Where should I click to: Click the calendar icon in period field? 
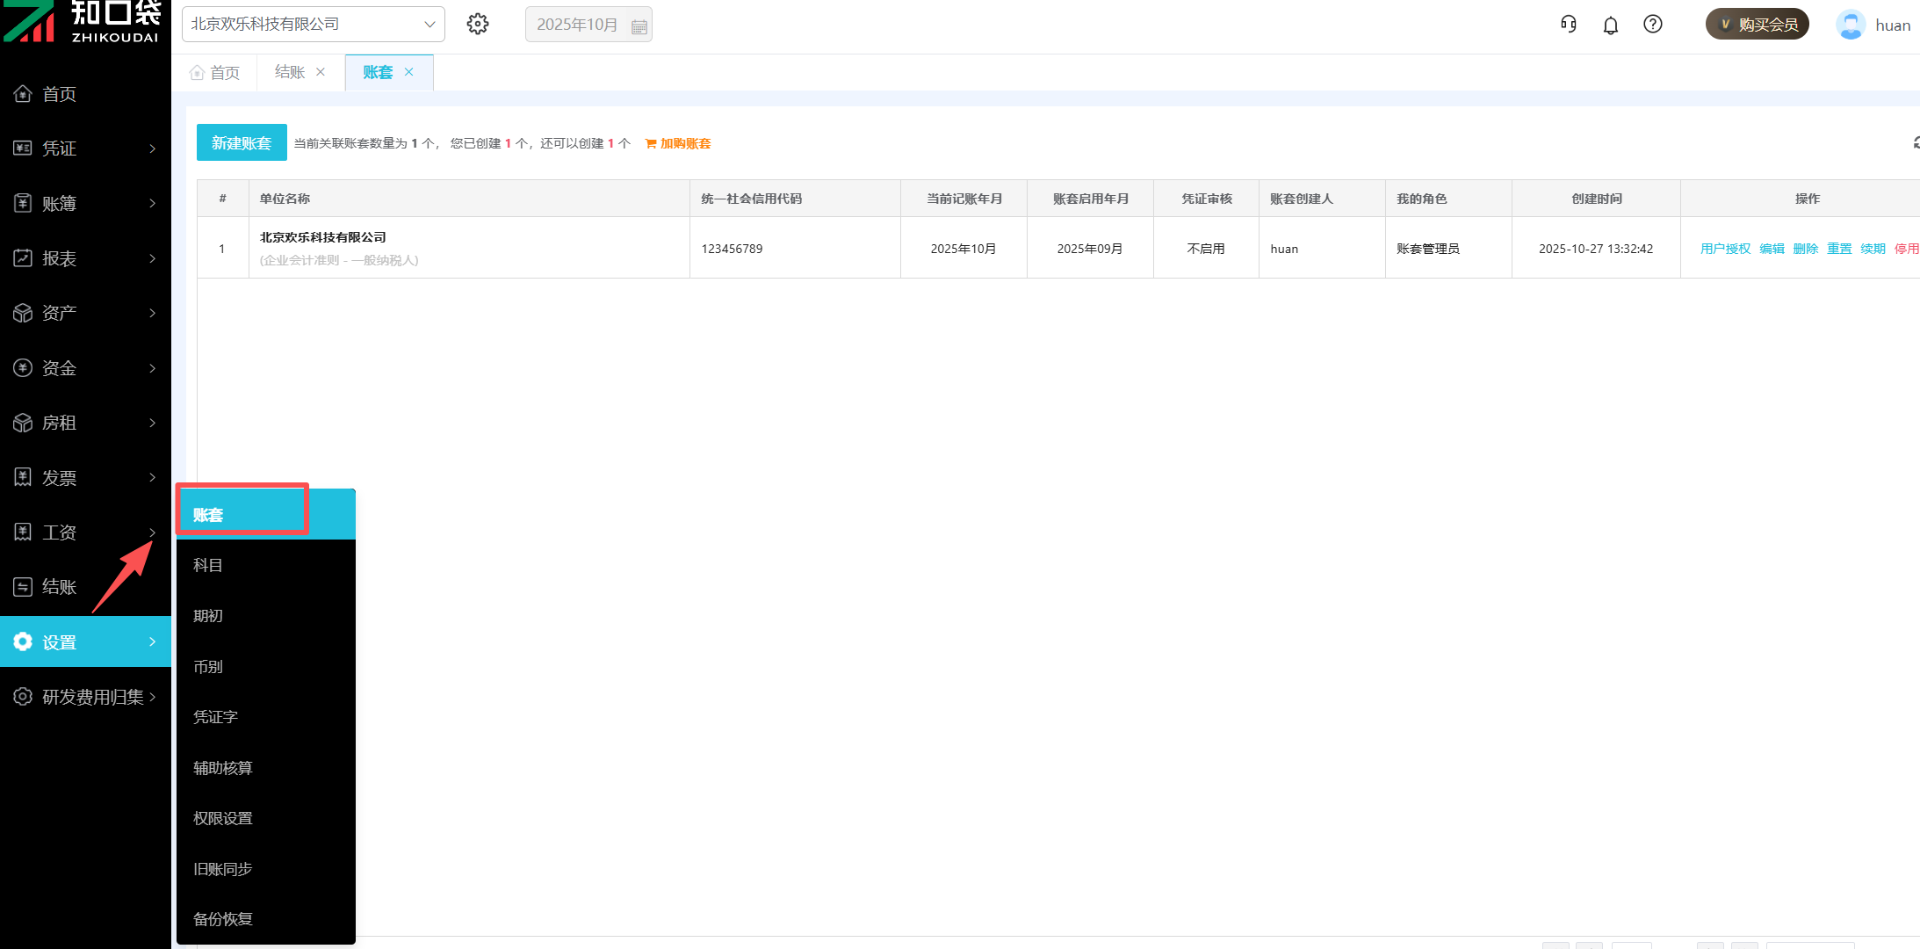639,26
